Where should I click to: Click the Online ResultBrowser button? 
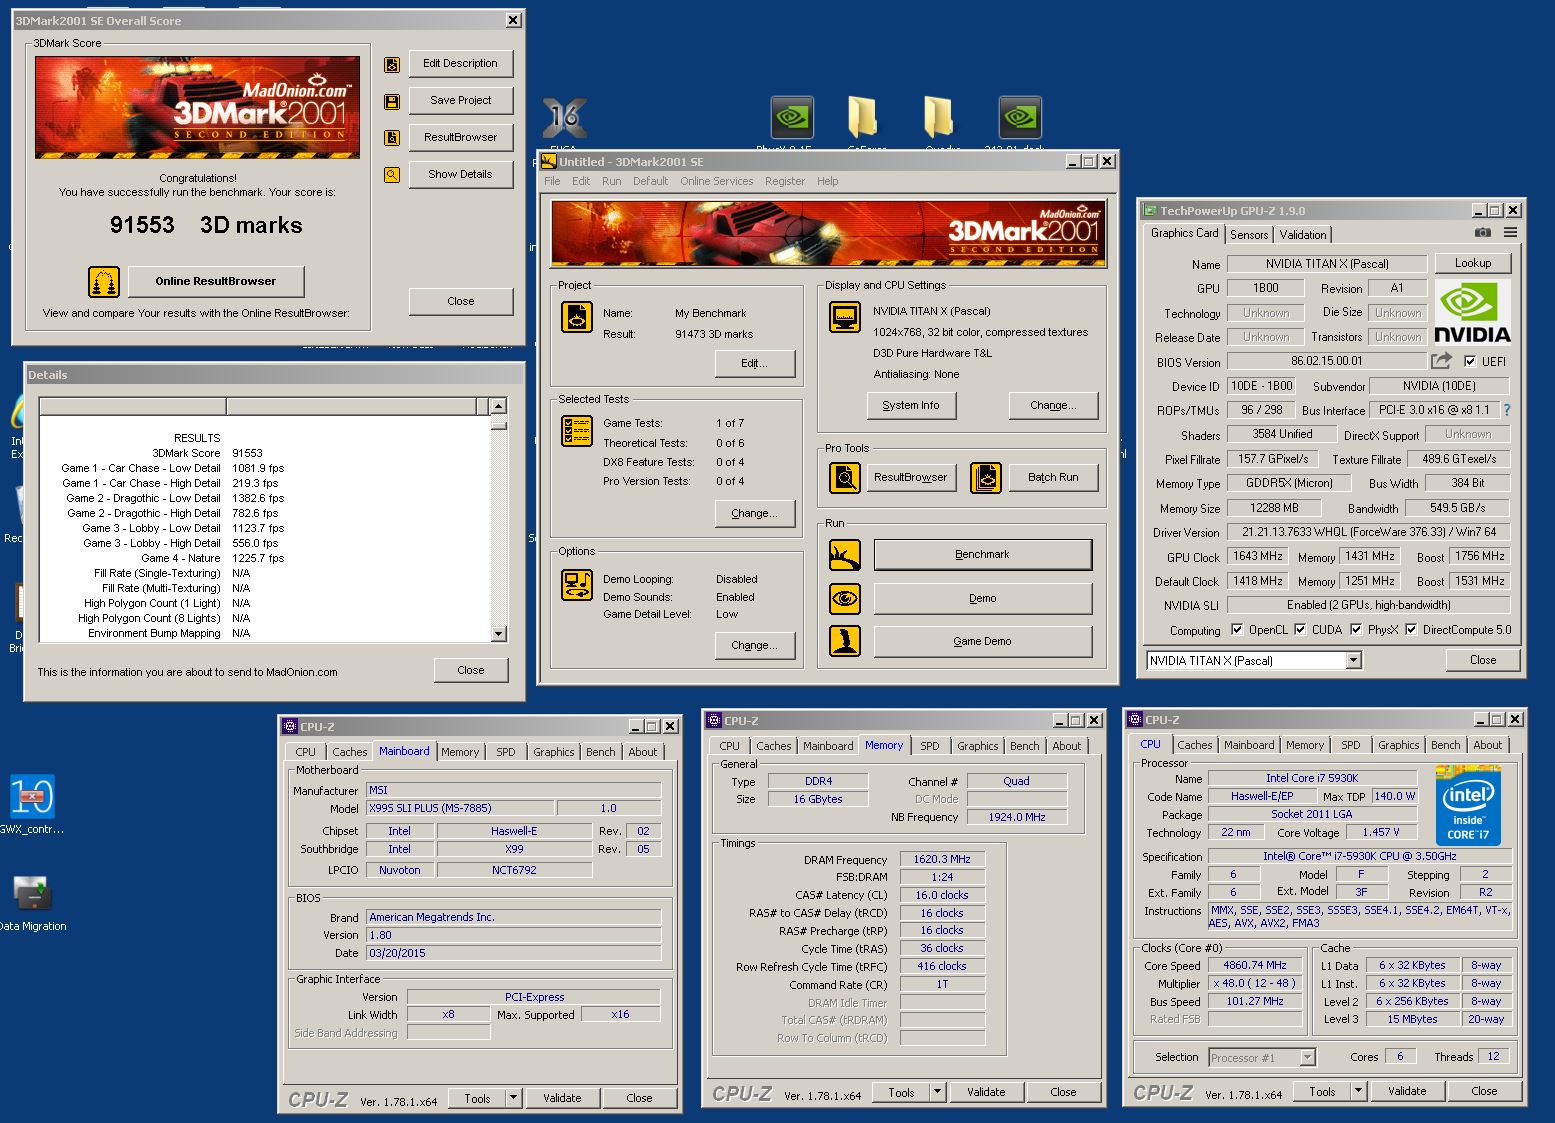coord(216,281)
